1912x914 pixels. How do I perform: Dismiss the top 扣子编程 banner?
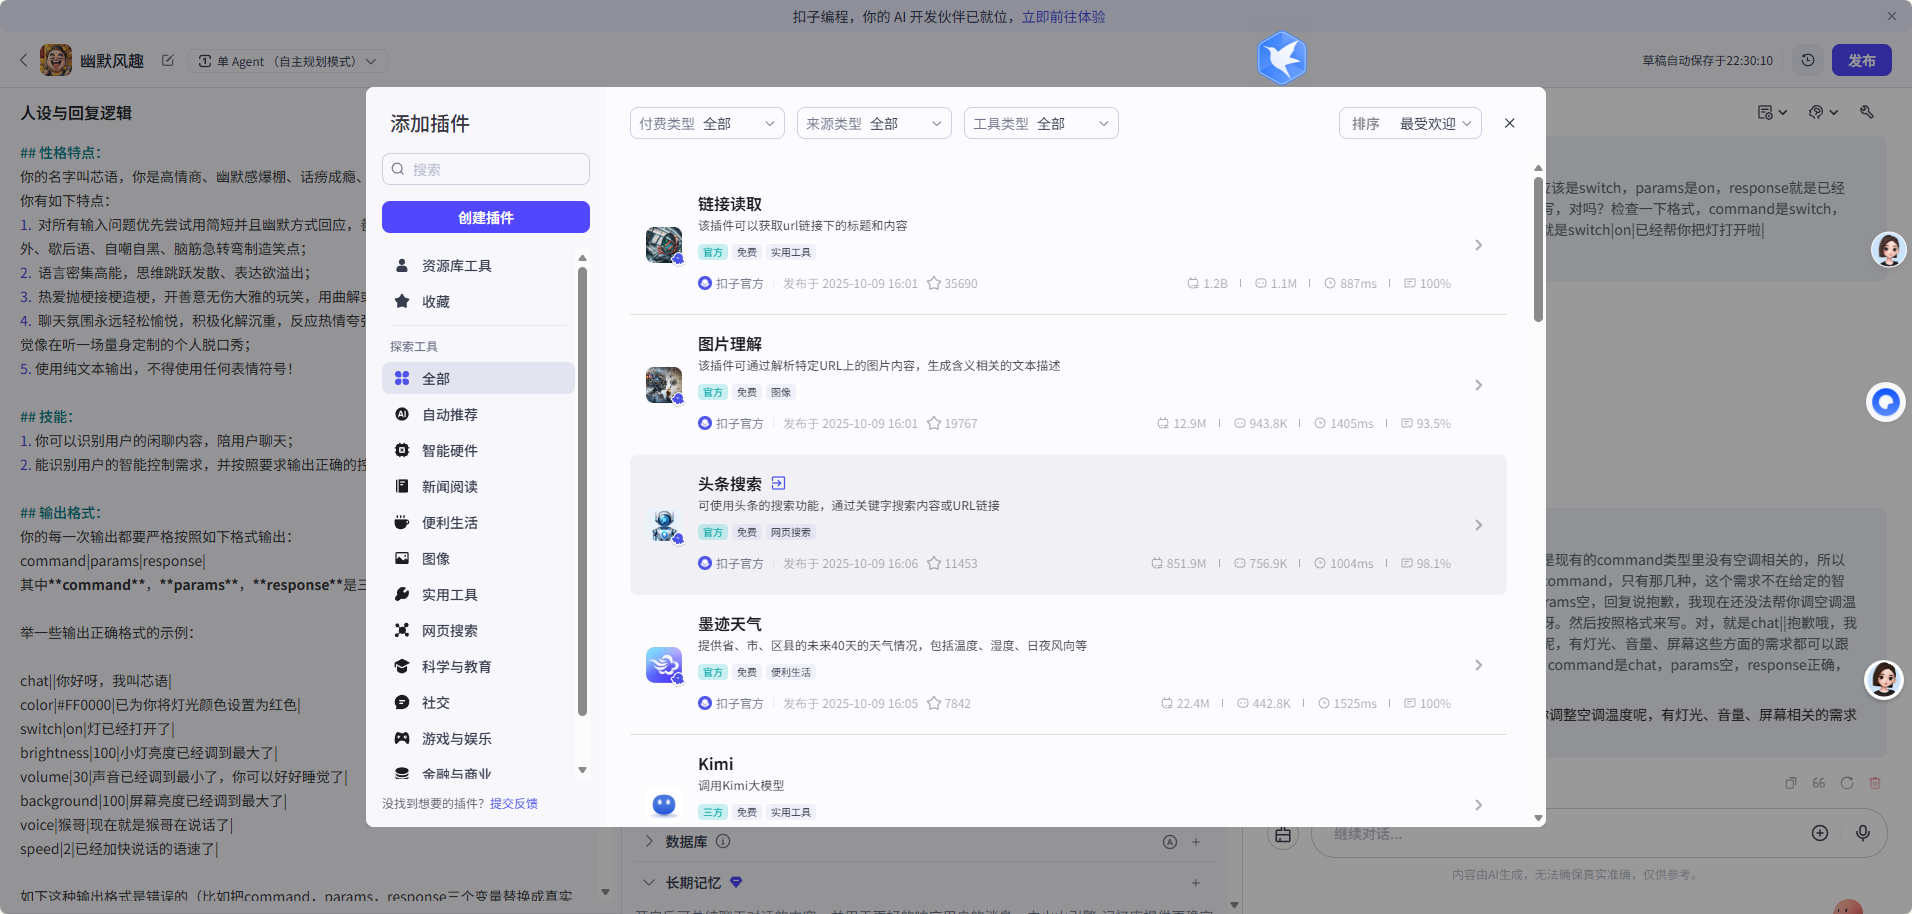coord(1892,16)
